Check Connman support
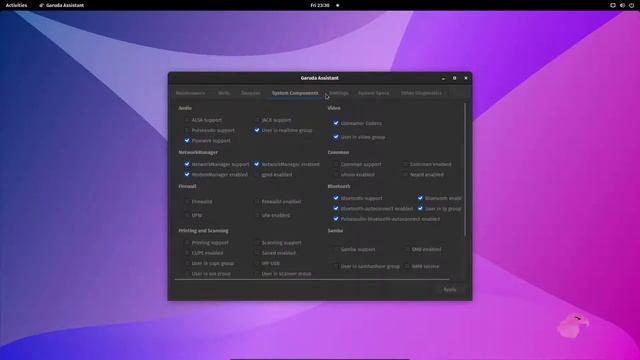This screenshot has width=640, height=360. point(336,164)
